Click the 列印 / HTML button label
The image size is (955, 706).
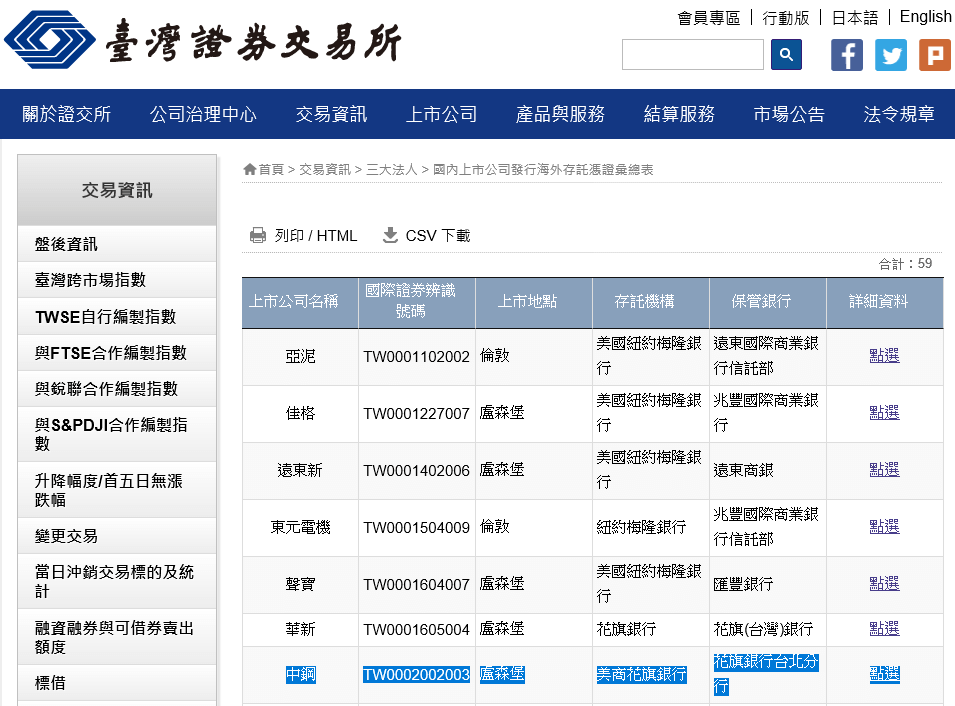(x=315, y=236)
